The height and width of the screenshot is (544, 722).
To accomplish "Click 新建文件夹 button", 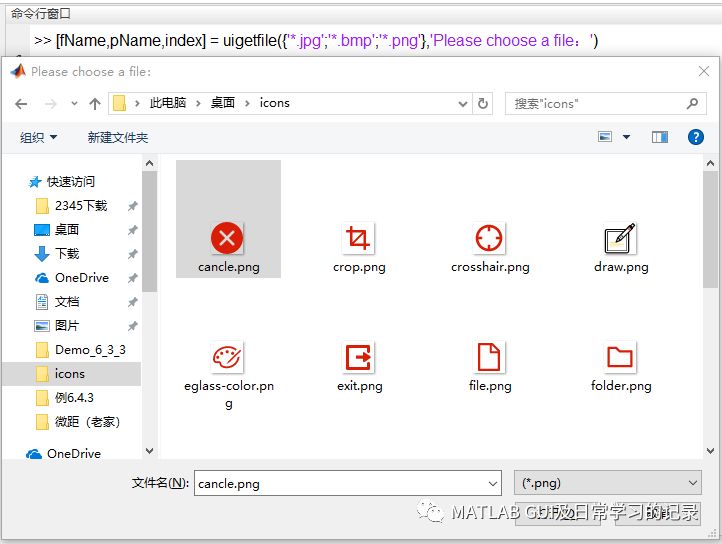I will [118, 137].
